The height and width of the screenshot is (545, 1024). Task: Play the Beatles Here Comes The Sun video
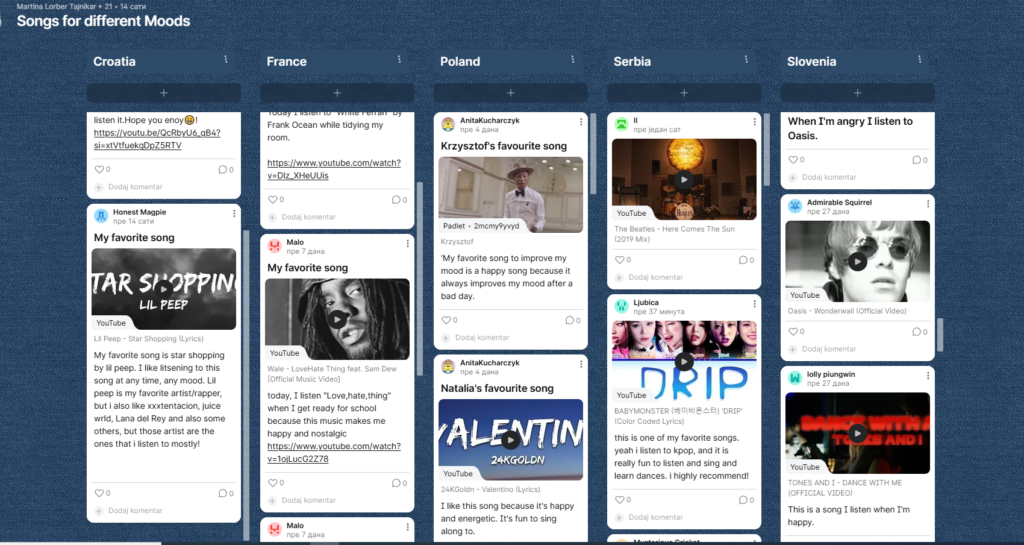click(x=684, y=179)
